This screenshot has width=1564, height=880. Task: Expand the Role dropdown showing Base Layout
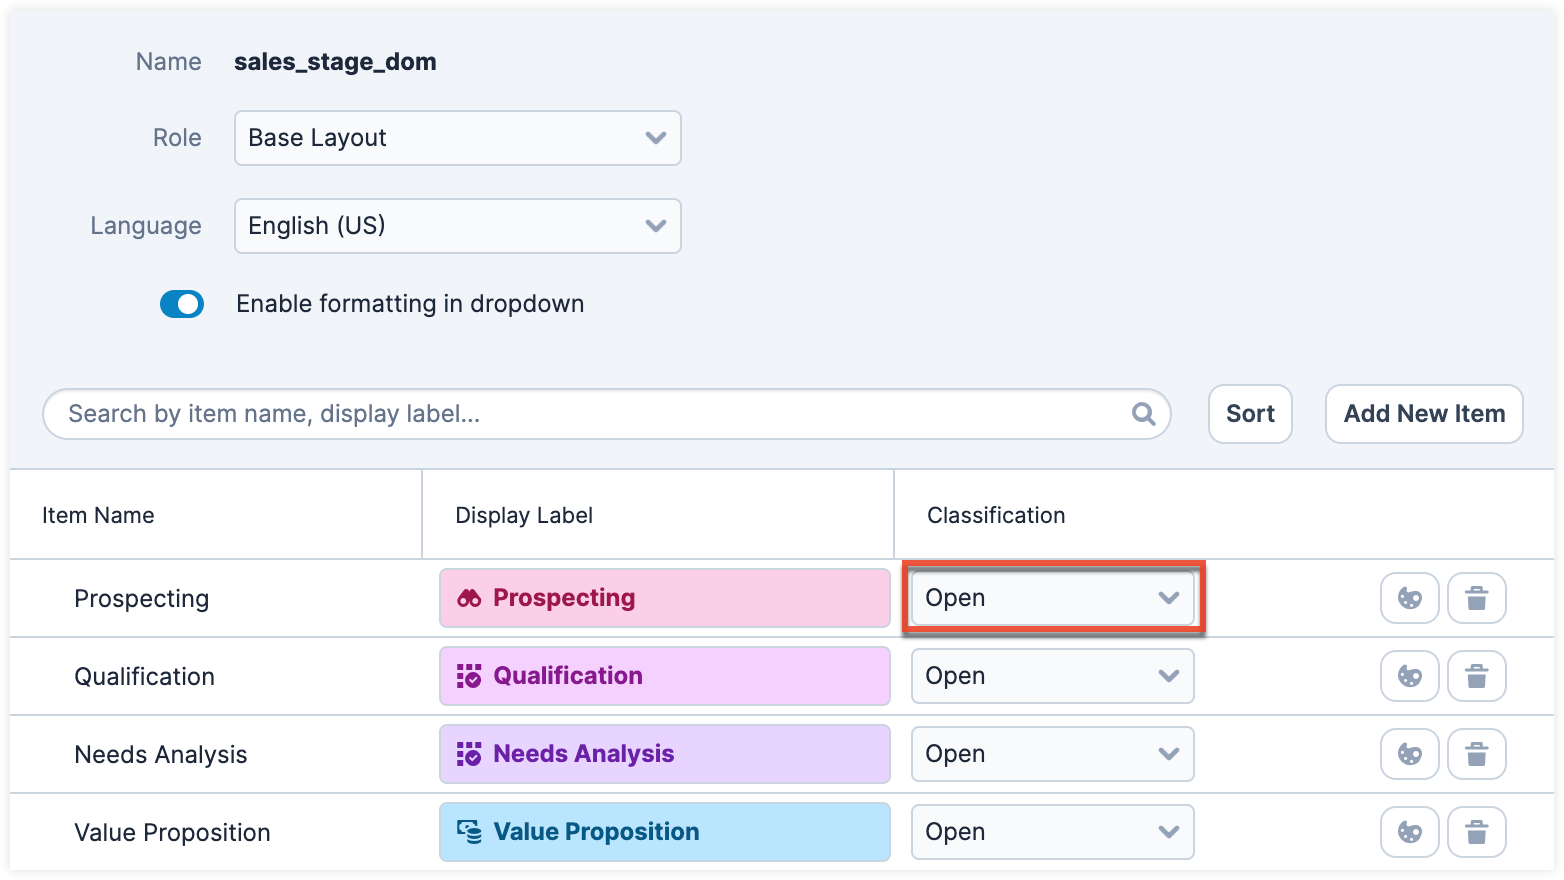point(457,138)
